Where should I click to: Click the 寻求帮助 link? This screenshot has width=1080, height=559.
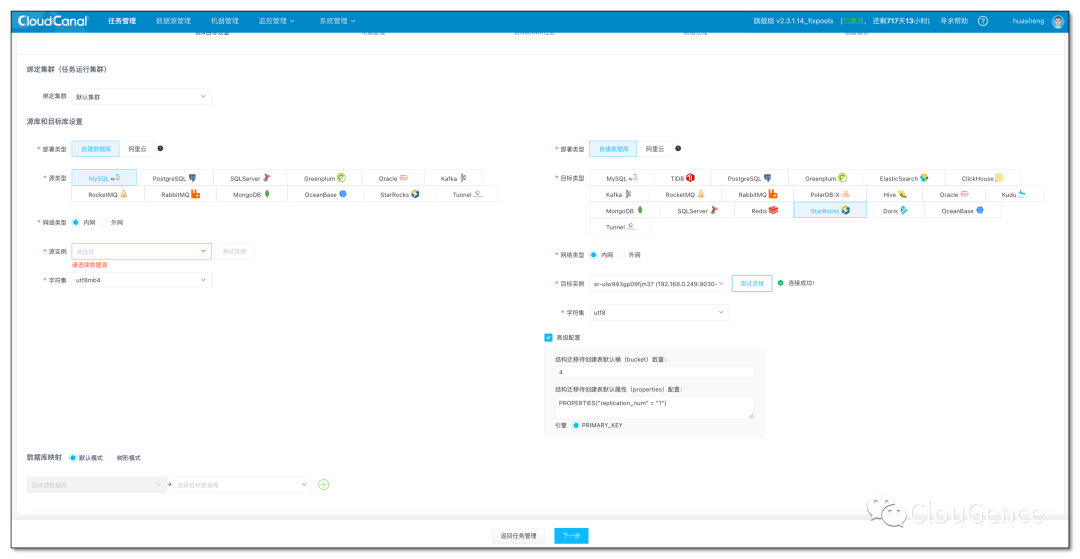954,21
